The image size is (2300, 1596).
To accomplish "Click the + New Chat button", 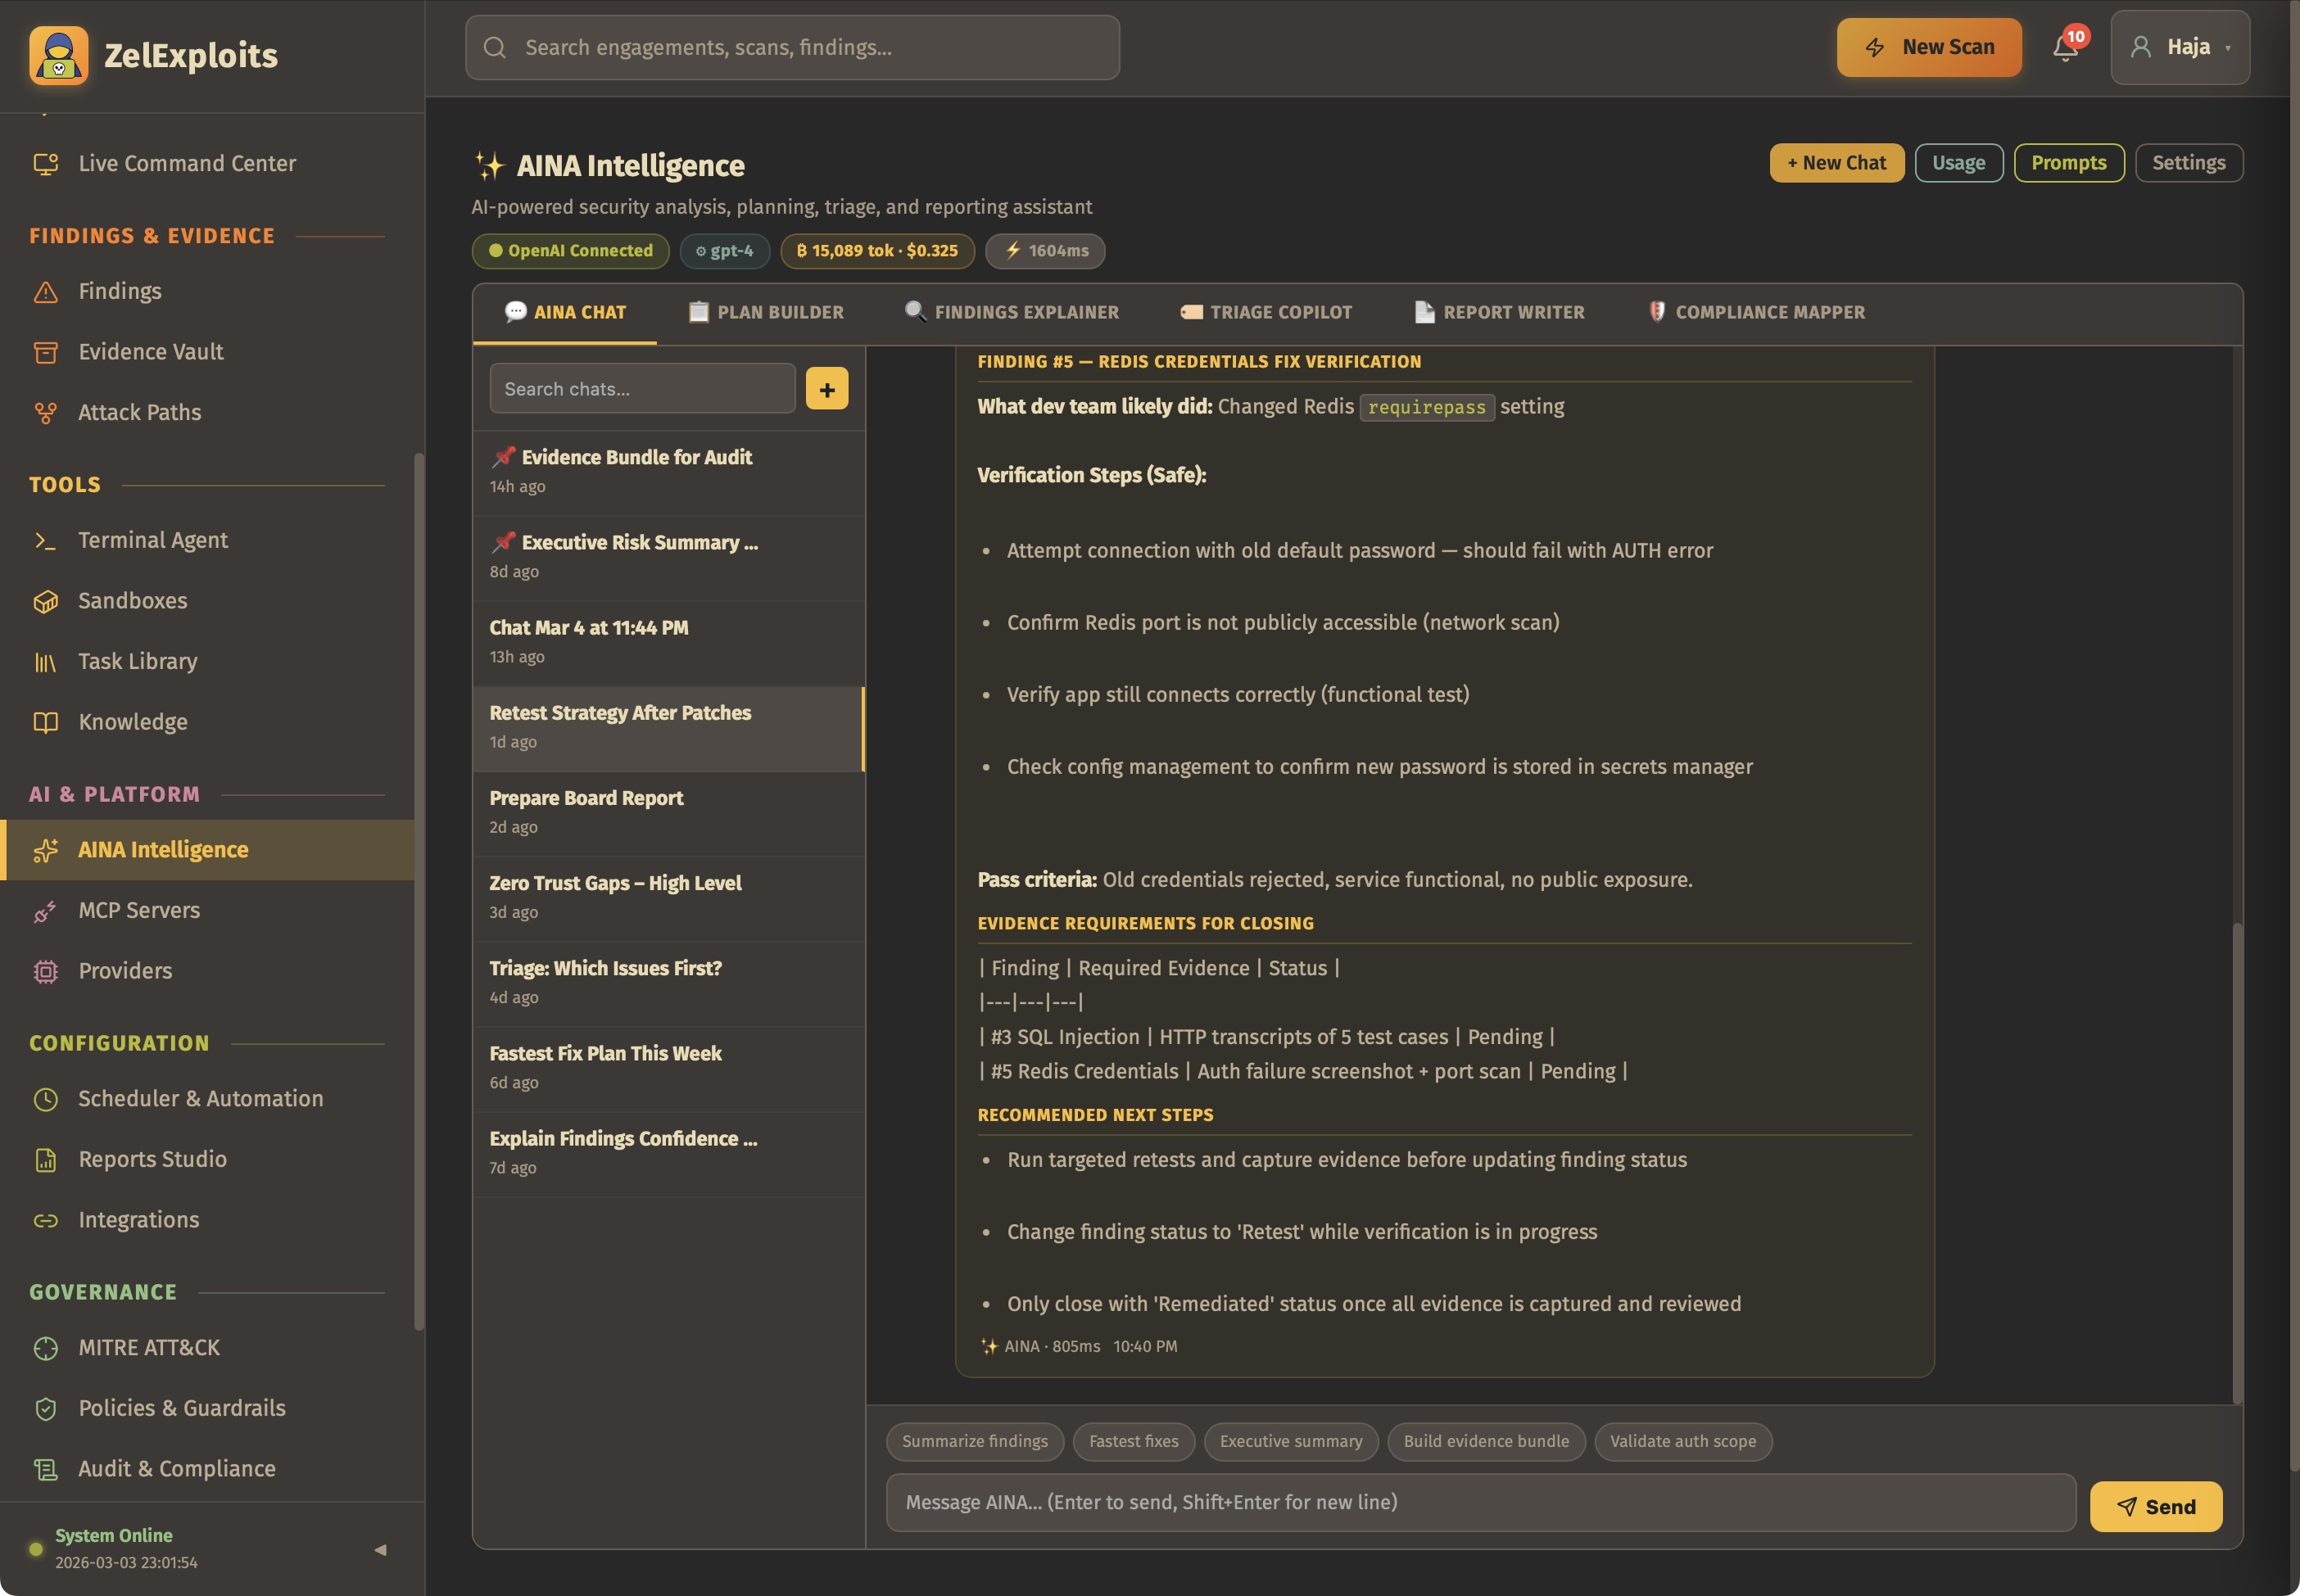I will click(x=1835, y=162).
